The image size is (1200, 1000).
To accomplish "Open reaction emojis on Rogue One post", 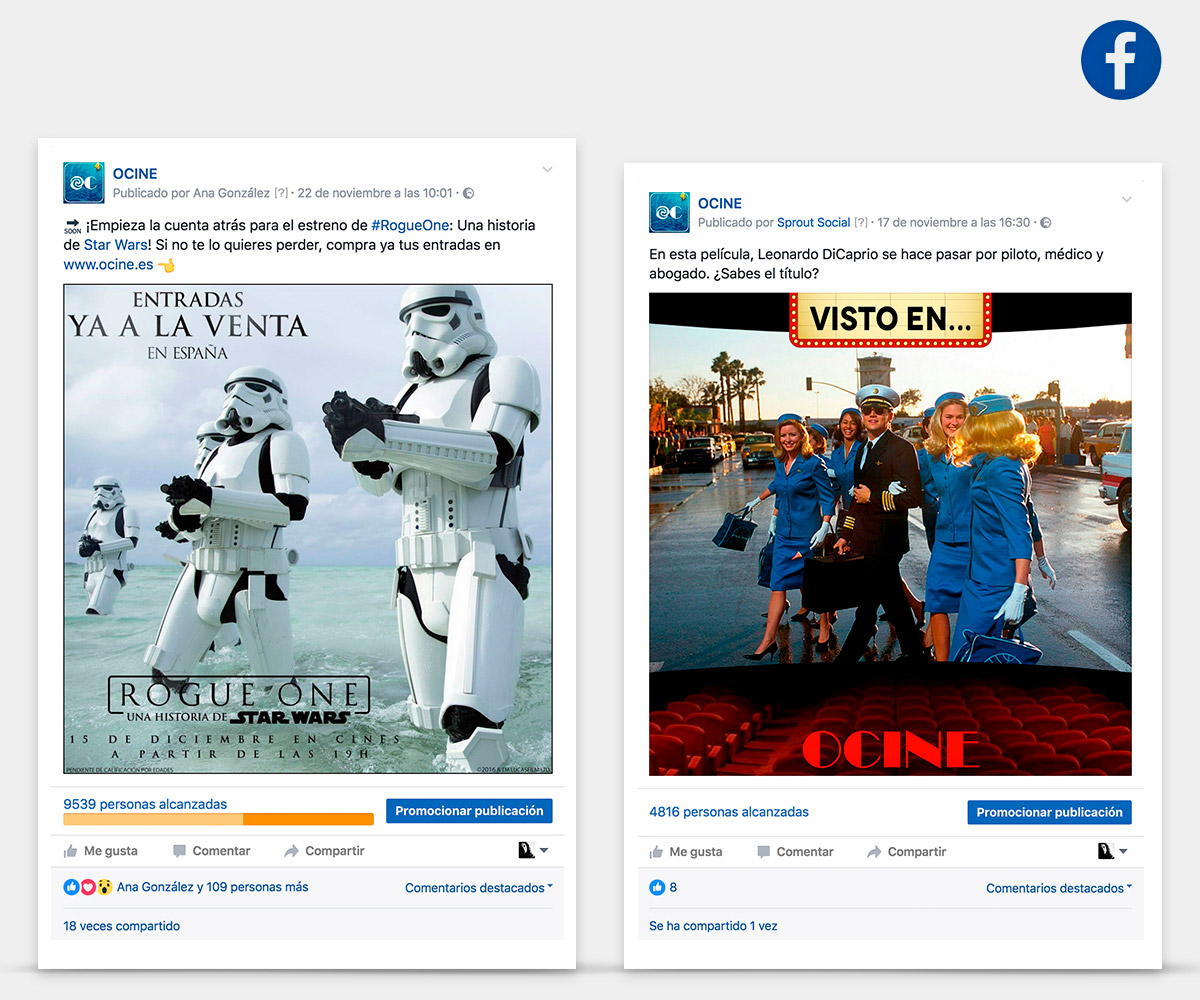I will pos(88,887).
